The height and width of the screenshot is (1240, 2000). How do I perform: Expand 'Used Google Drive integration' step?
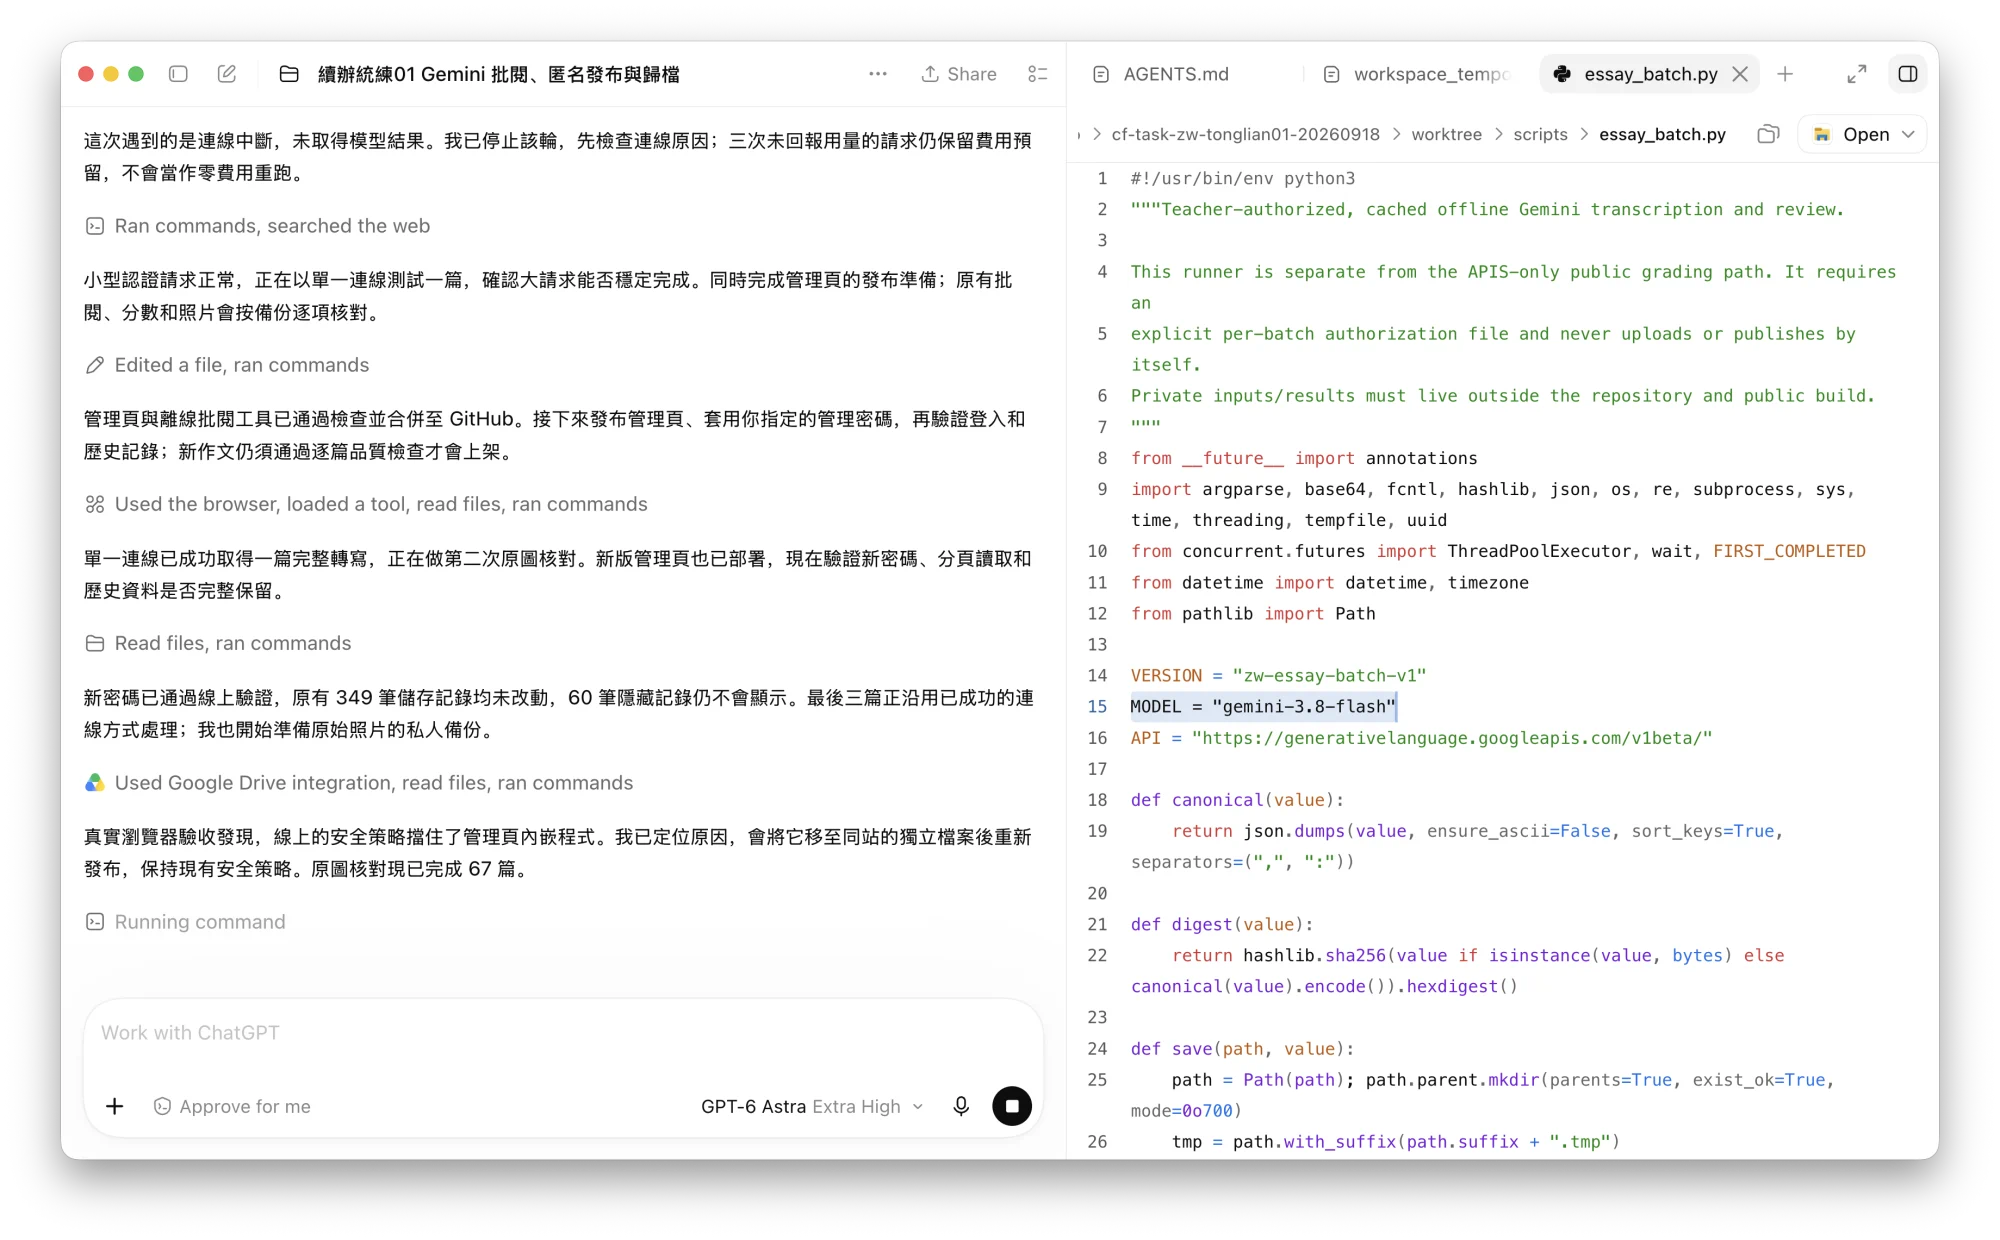pyautogui.click(x=374, y=783)
